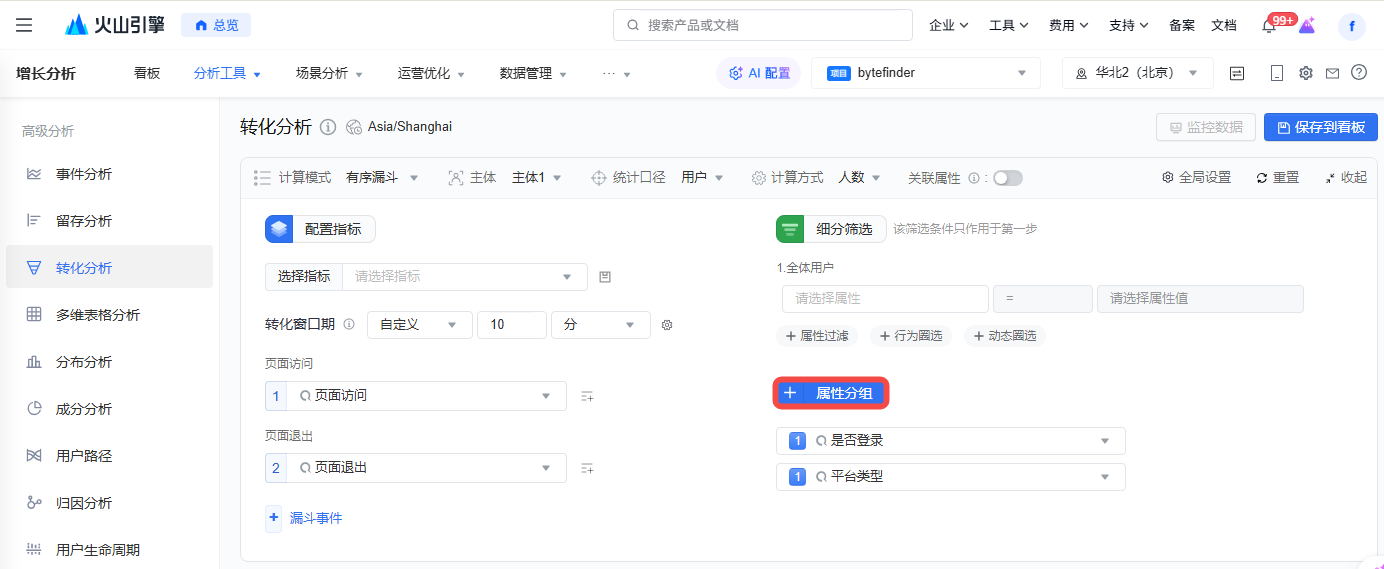Image resolution: width=1384 pixels, height=569 pixels.
Task: Open the bytefinder project dropdown
Action: 926,73
